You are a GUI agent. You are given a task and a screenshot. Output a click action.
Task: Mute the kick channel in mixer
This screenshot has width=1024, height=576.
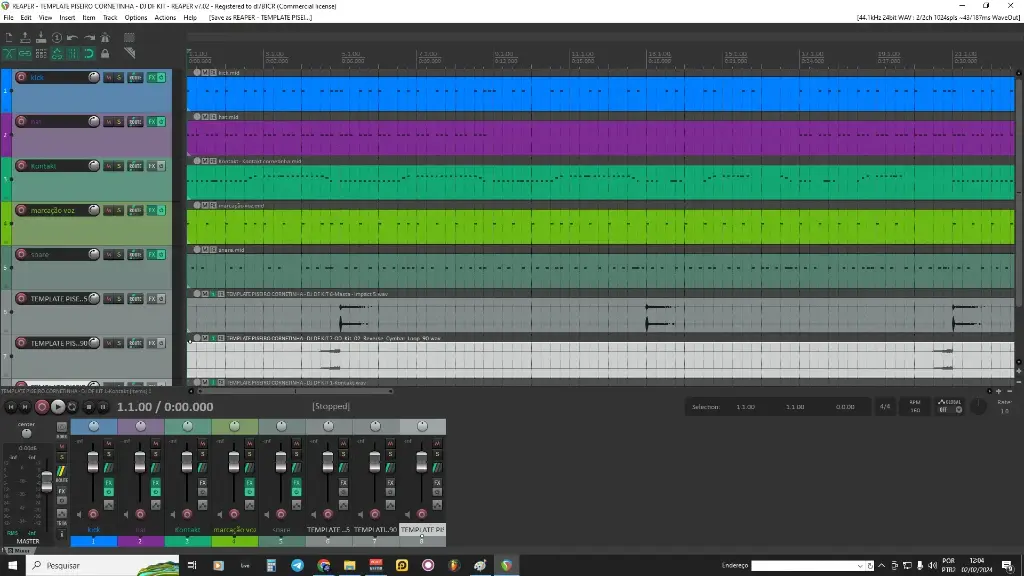click(x=108, y=443)
